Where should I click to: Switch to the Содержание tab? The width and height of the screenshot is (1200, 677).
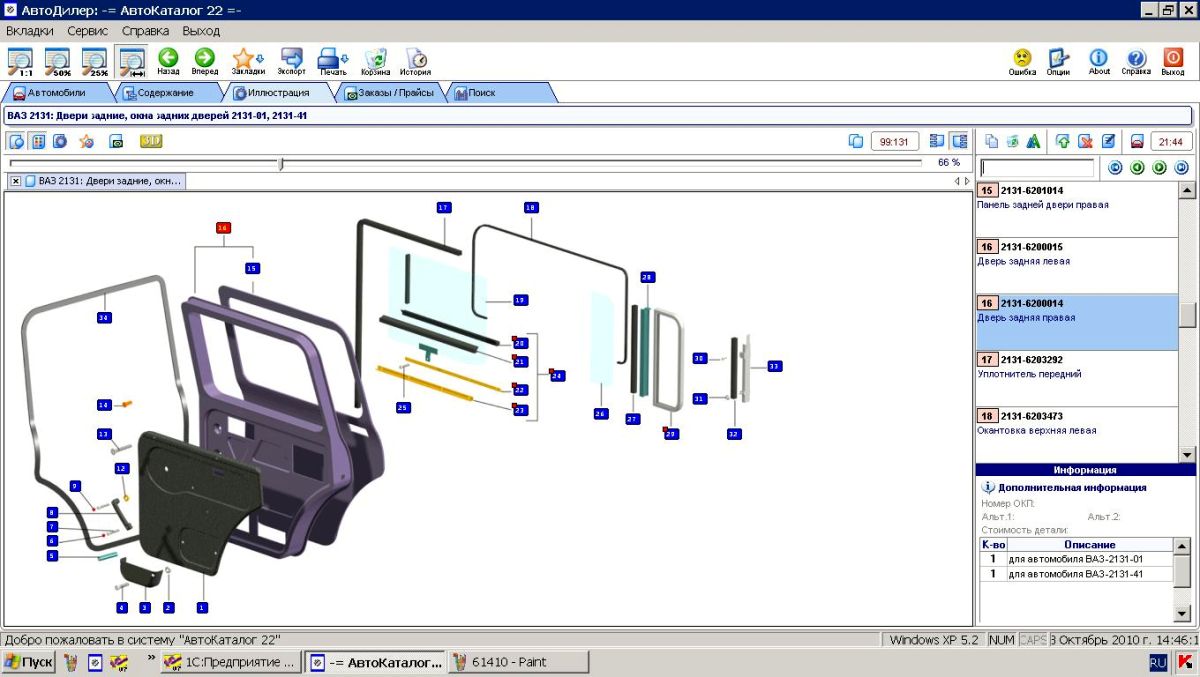click(167, 93)
